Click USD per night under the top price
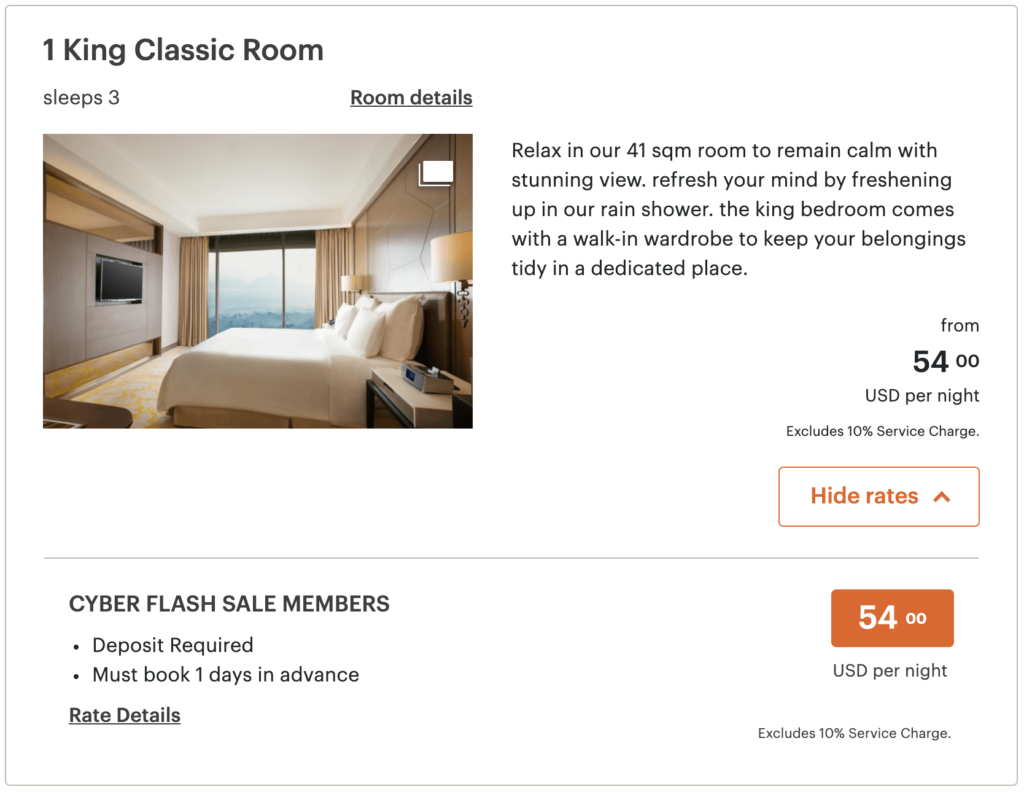Screen dimensions: 1024x792 921,396
